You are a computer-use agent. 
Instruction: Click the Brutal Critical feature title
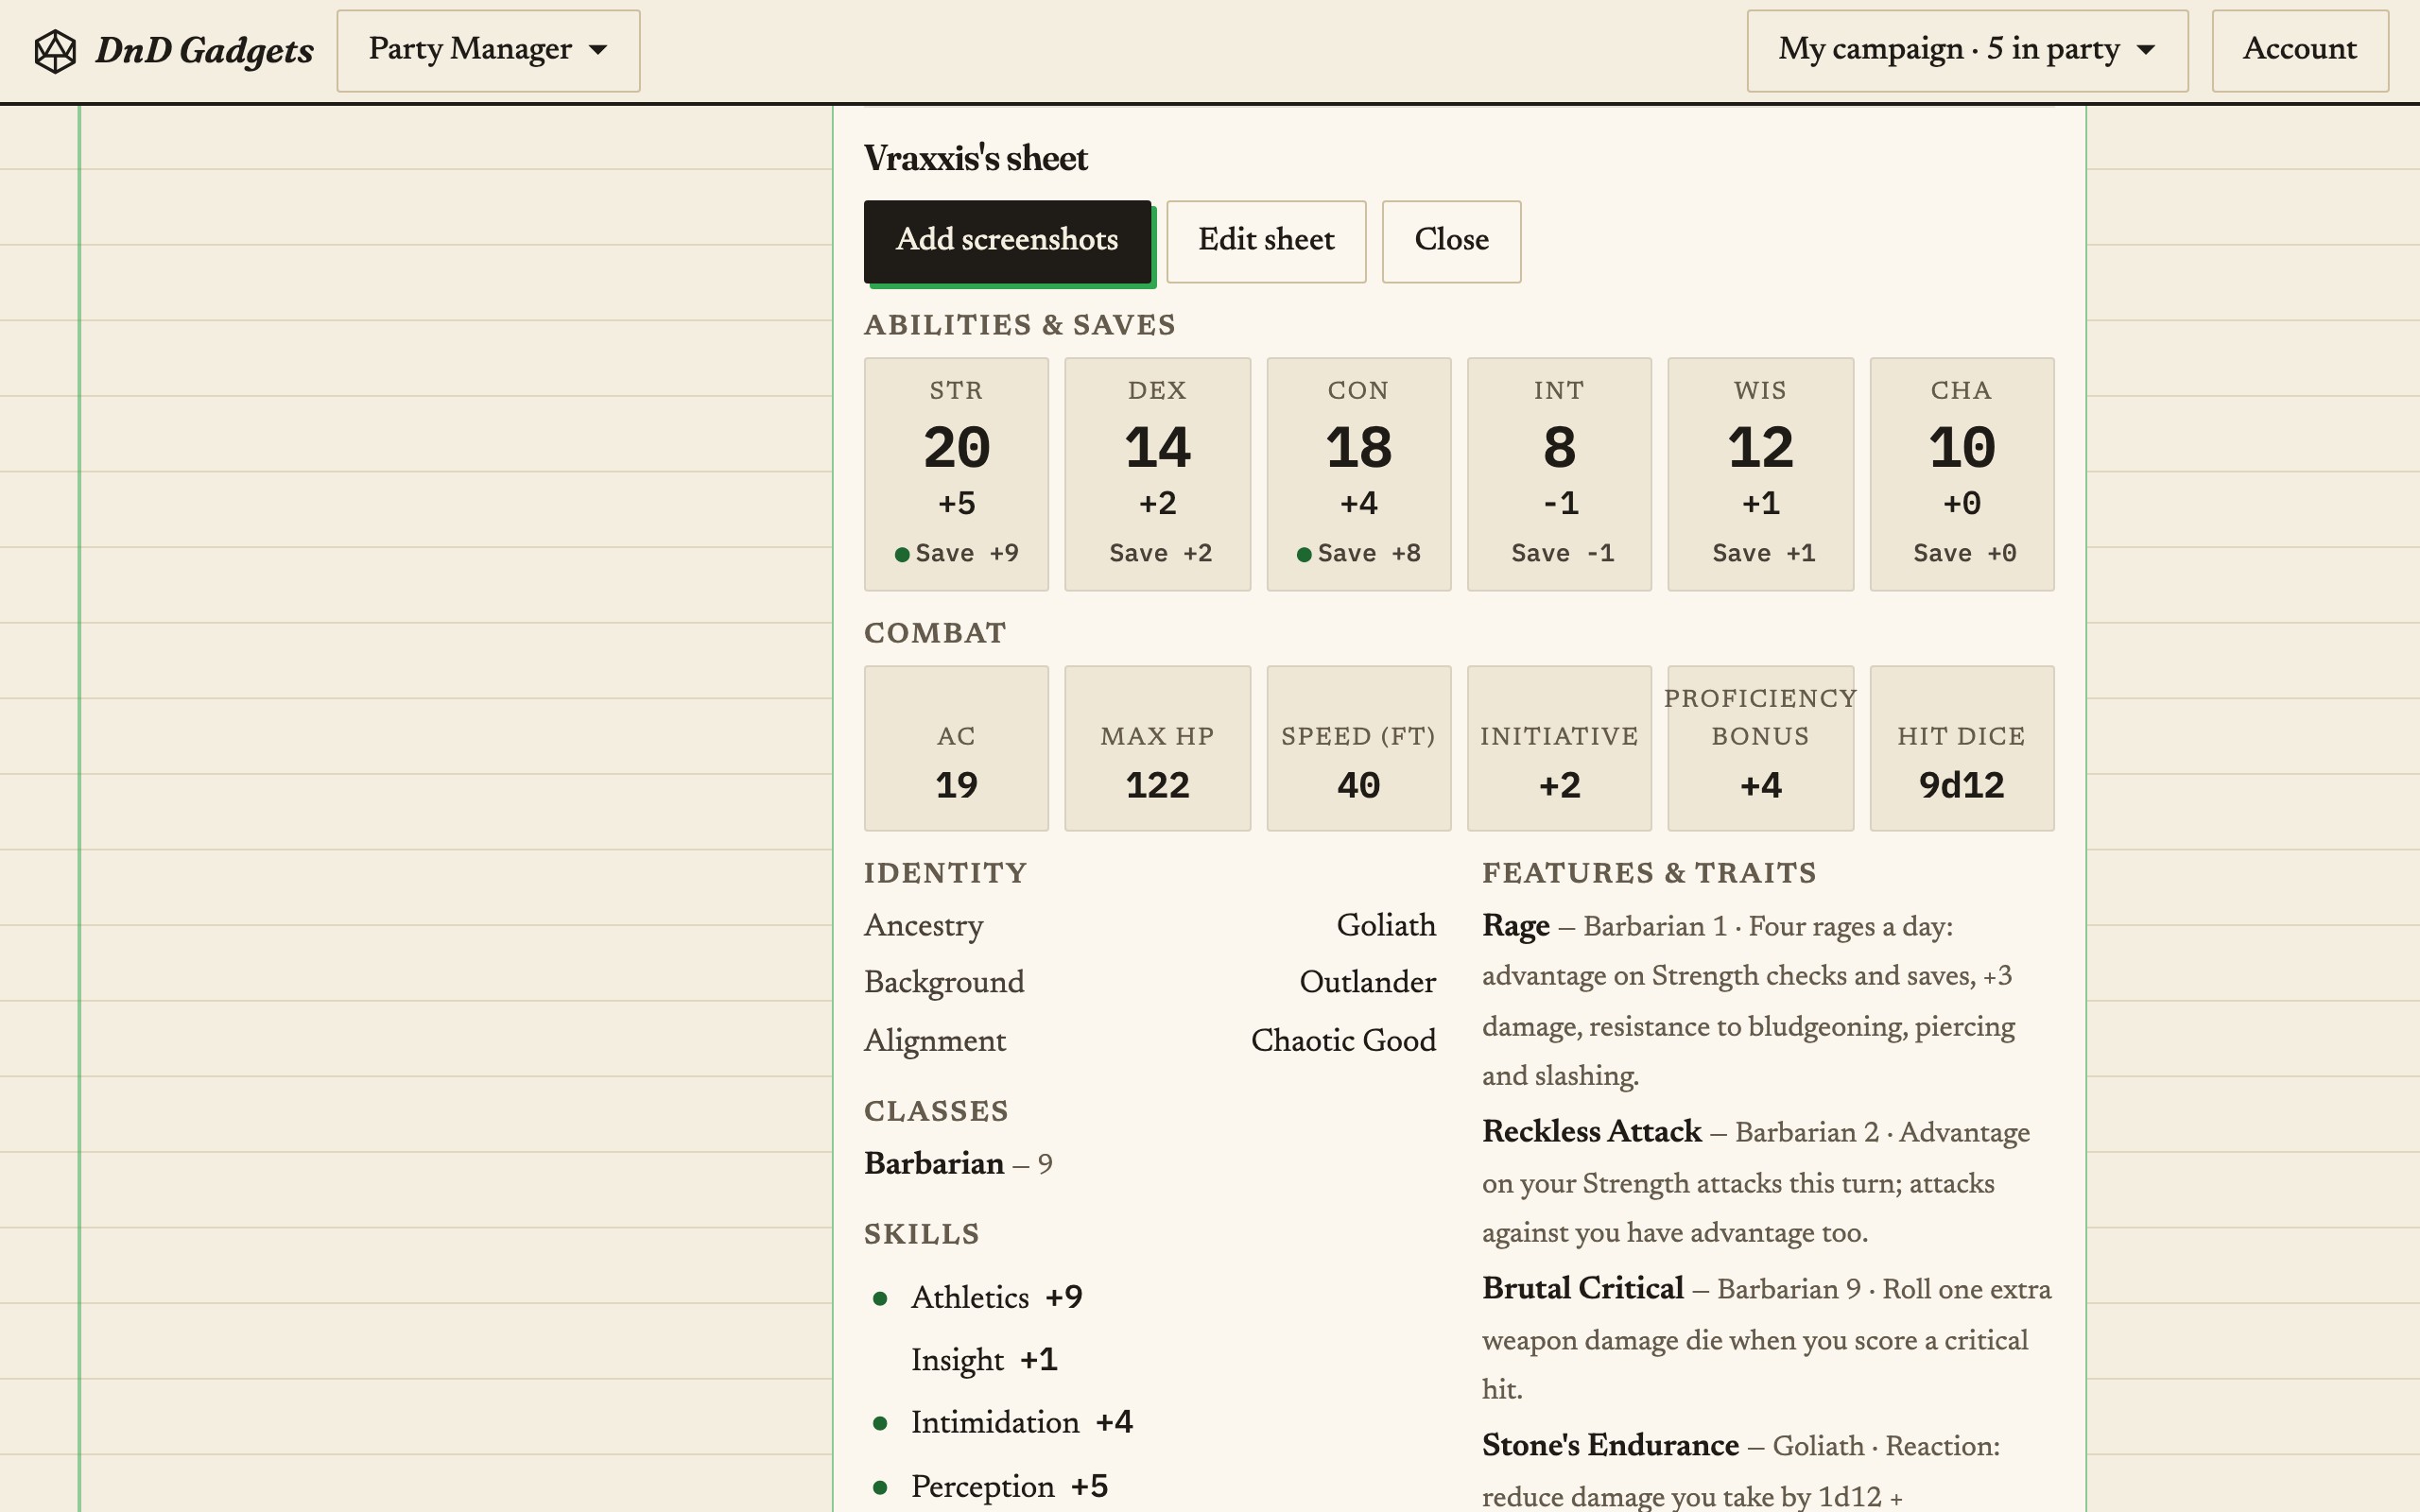click(x=1583, y=1289)
